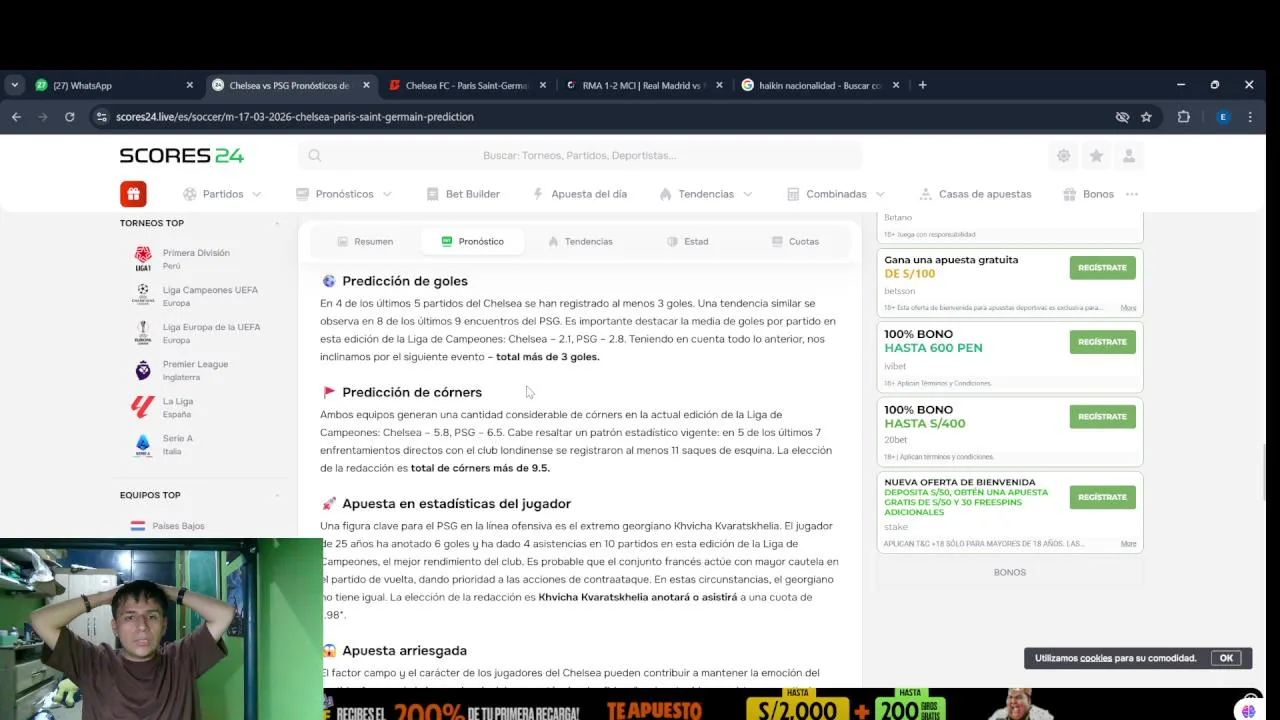This screenshot has height=720, width=1280.
Task: Click the Predicción de goles heading
Action: pyautogui.click(x=405, y=281)
